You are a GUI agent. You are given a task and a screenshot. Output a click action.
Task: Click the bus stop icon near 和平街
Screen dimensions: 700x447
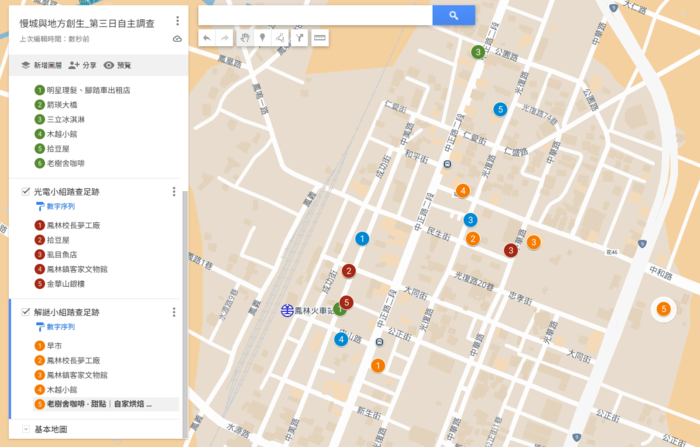[447, 164]
